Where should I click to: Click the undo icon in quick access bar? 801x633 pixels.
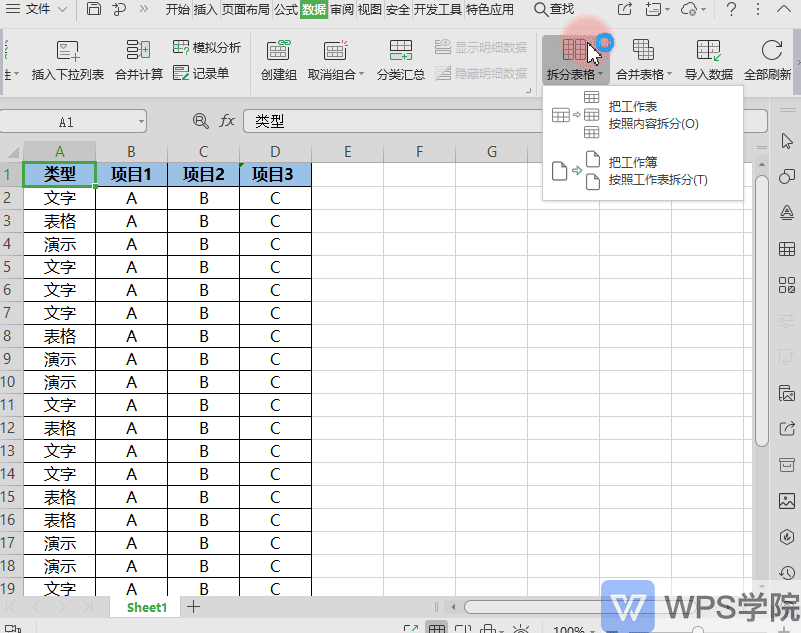pyautogui.click(x=119, y=9)
